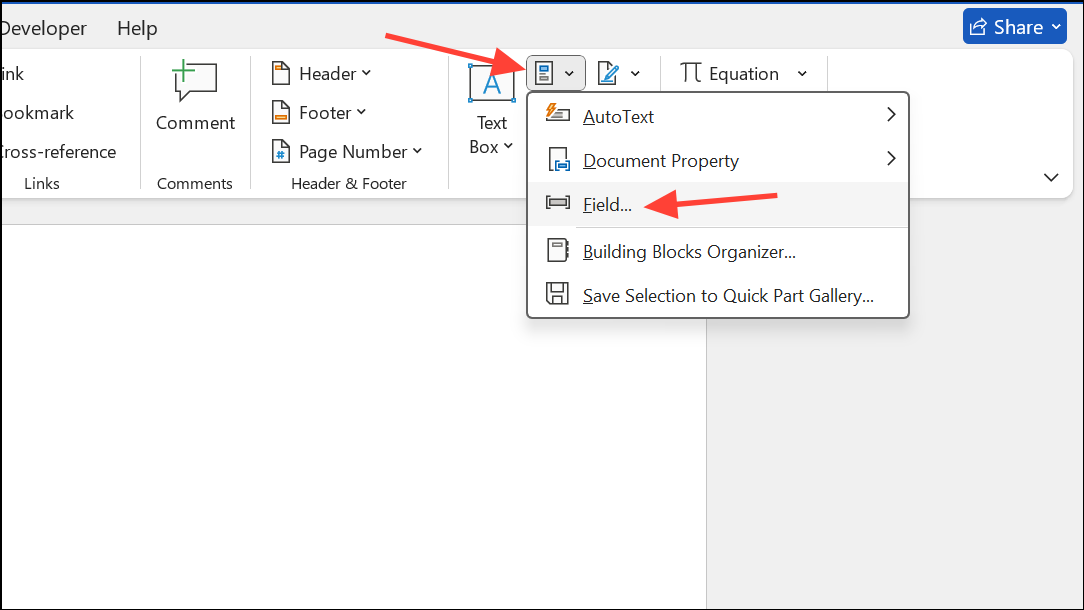Image resolution: width=1084 pixels, height=610 pixels.
Task: Open the Equation dropdown arrow
Action: (801, 73)
